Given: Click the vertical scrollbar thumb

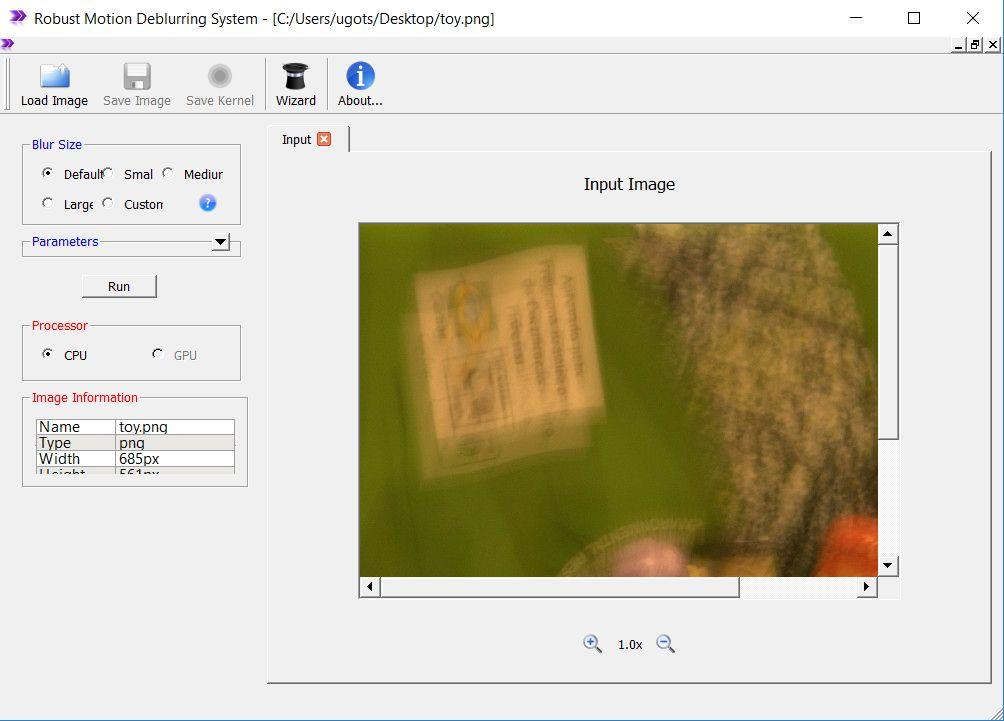Looking at the screenshot, I should pos(887,341).
